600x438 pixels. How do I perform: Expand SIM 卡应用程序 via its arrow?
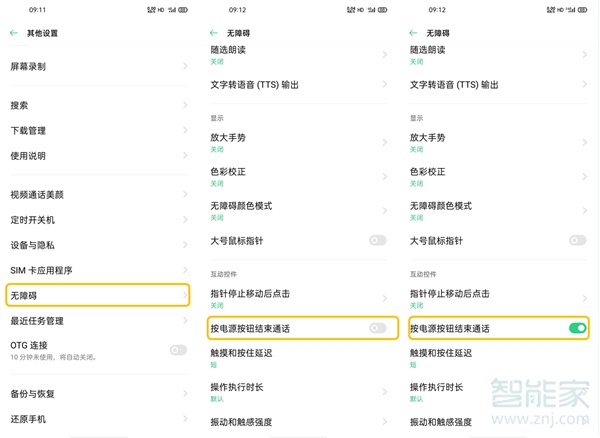click(185, 270)
